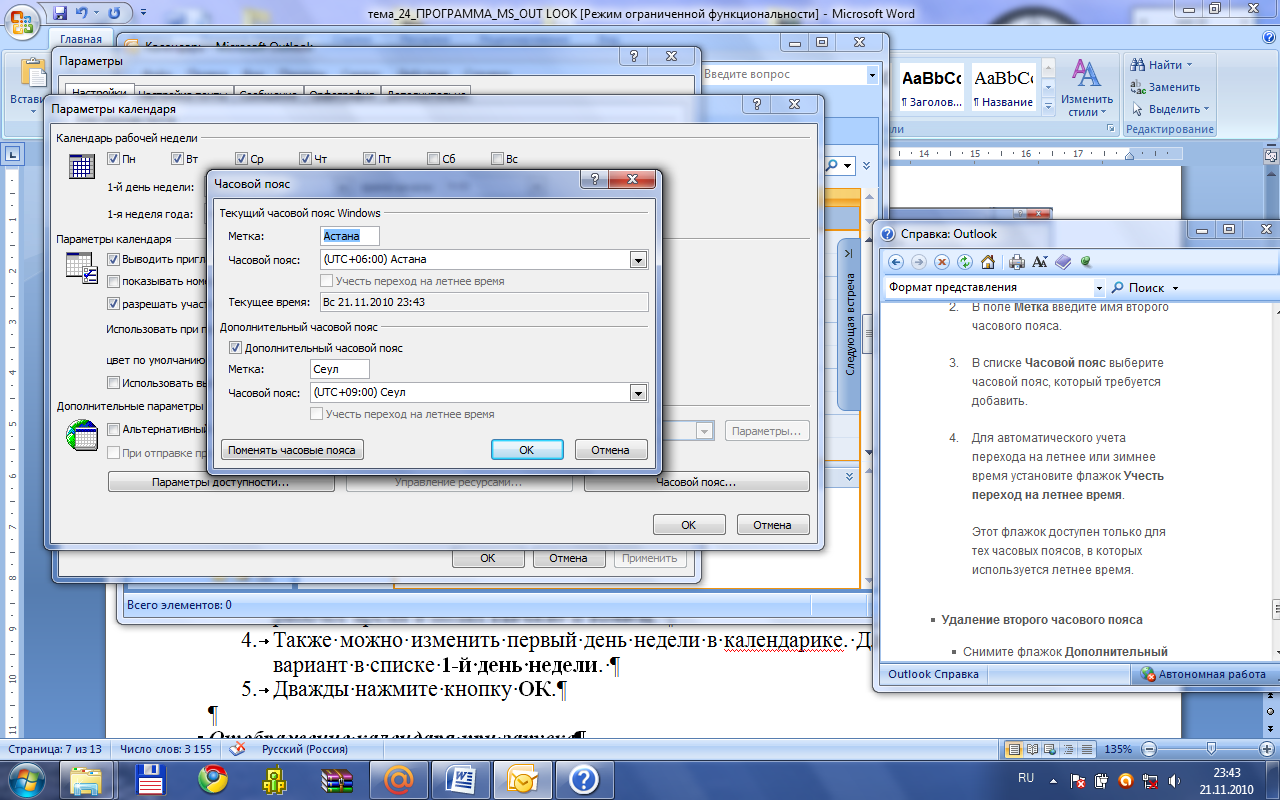Click OK in Time Zone dialog
1280x800 pixels.
(x=527, y=450)
